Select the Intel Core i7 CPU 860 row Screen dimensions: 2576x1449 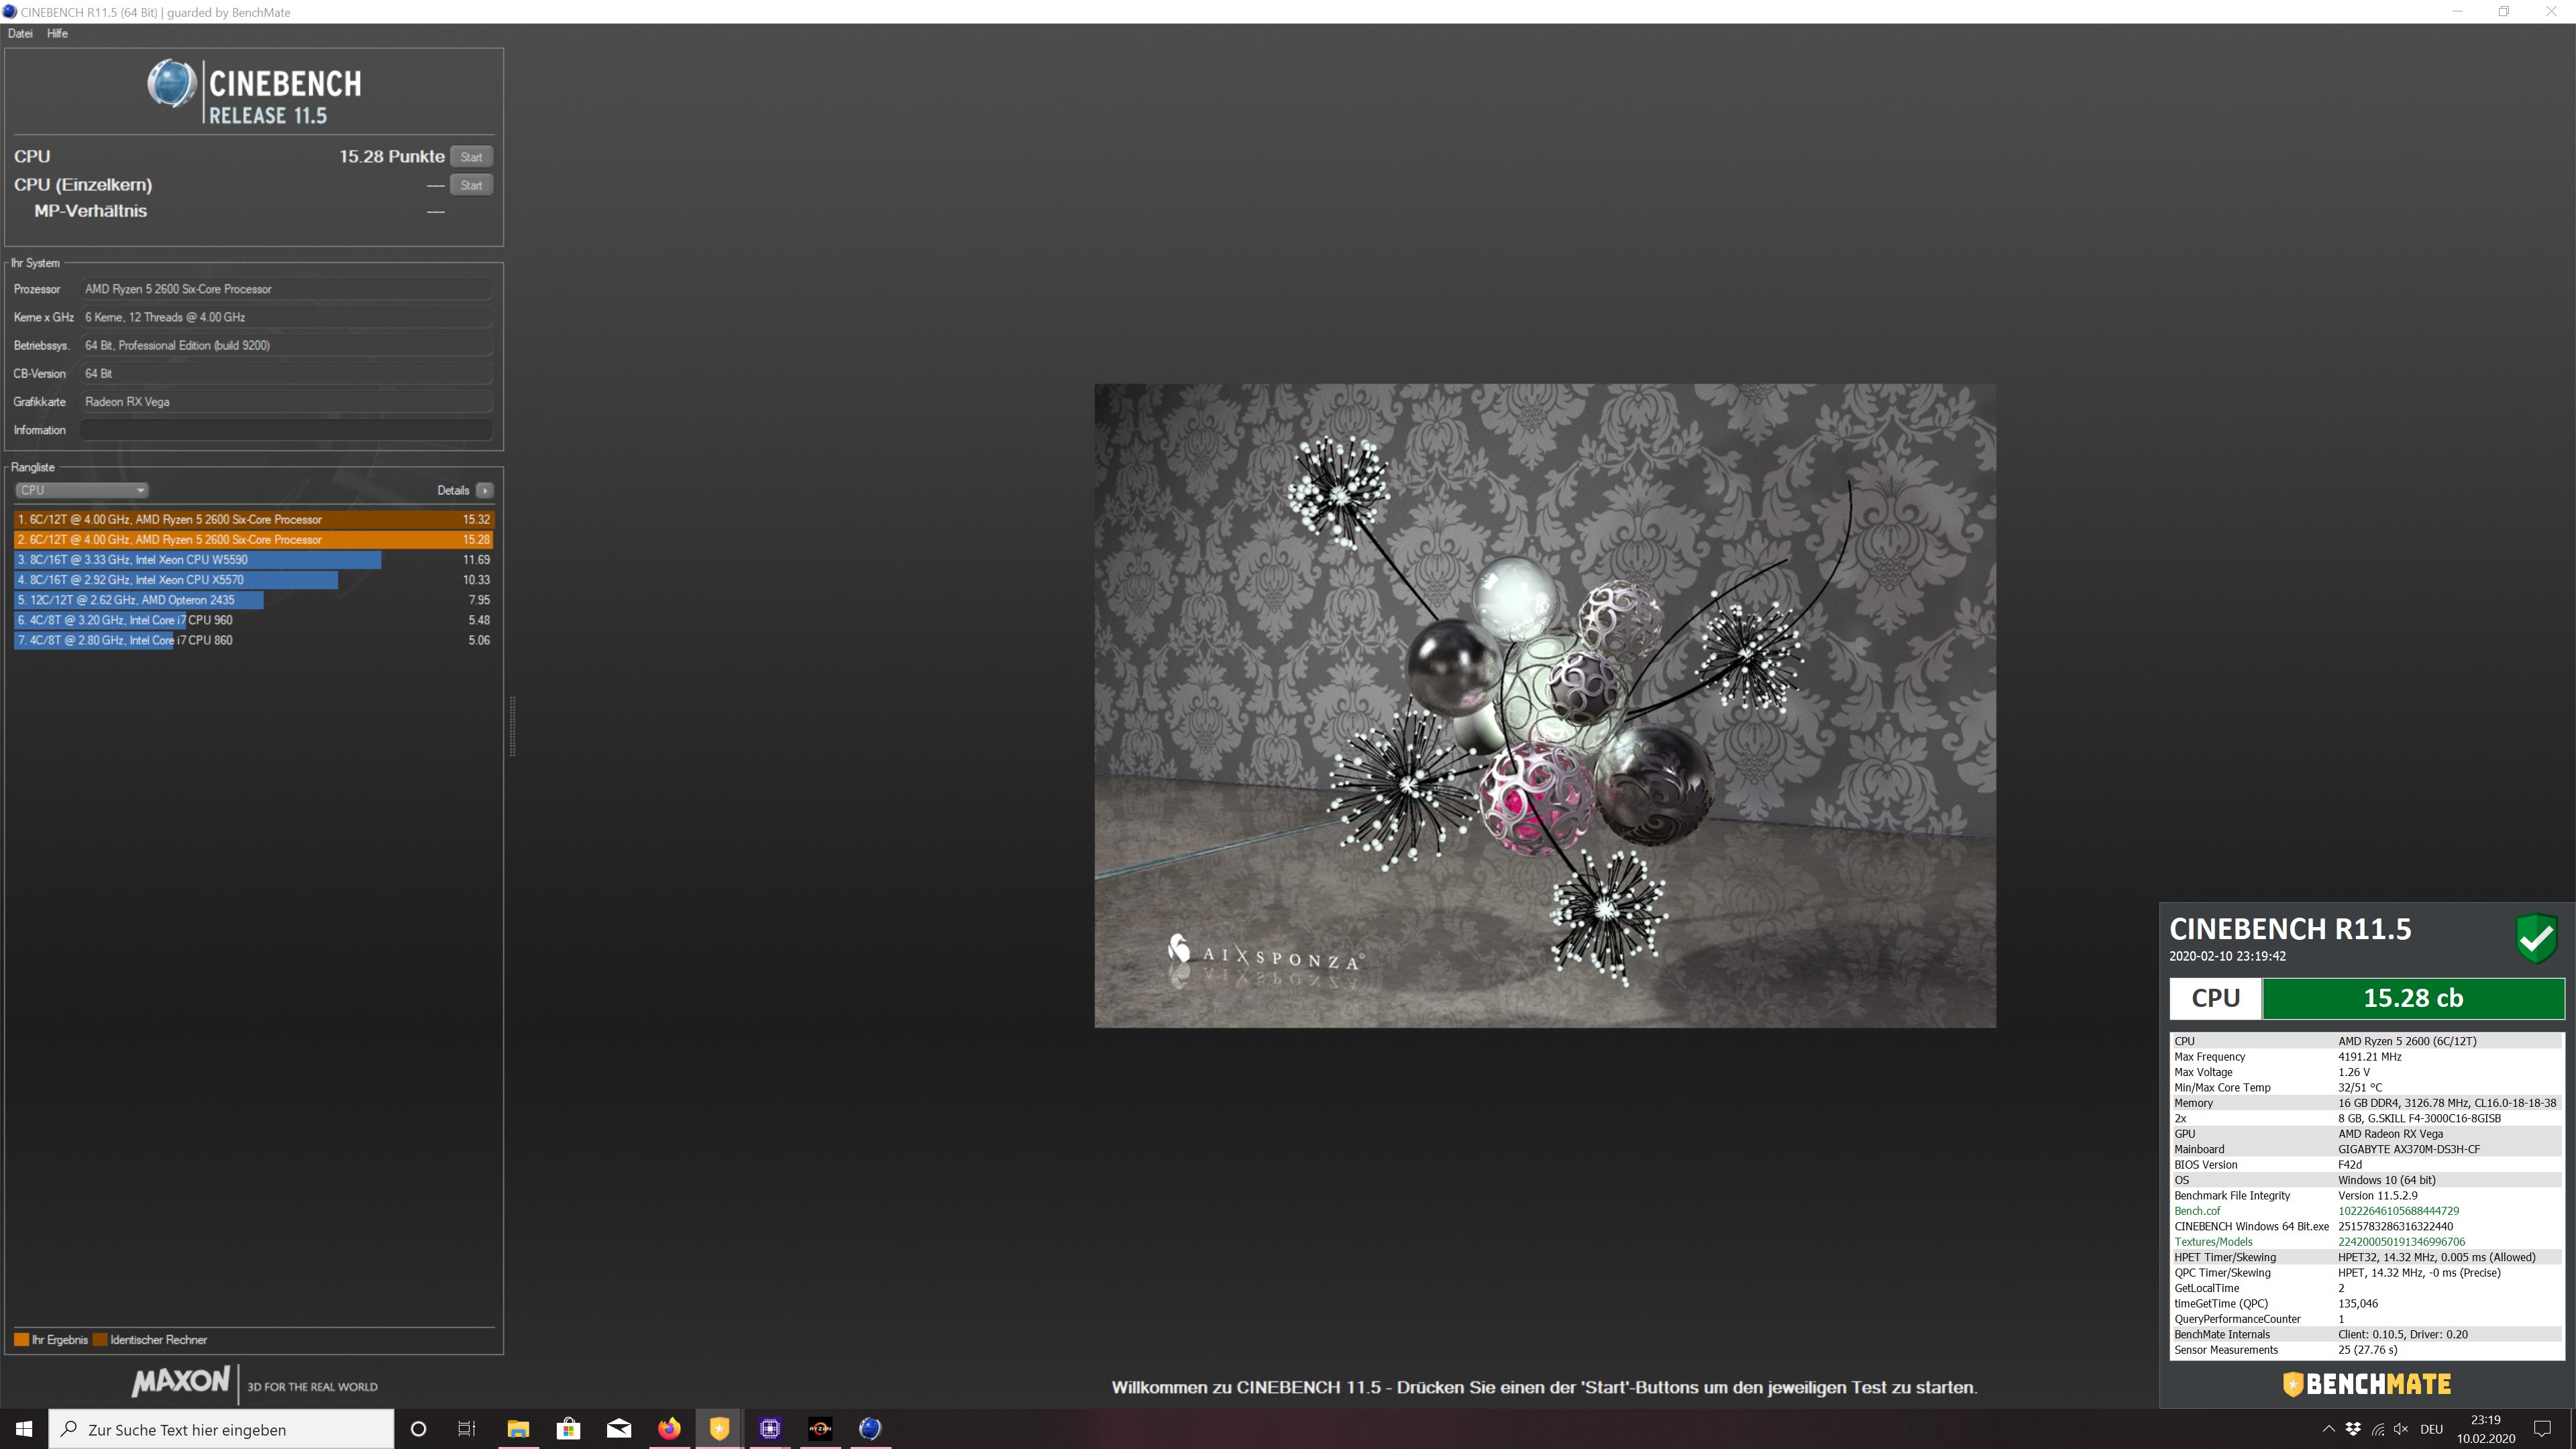click(x=254, y=640)
